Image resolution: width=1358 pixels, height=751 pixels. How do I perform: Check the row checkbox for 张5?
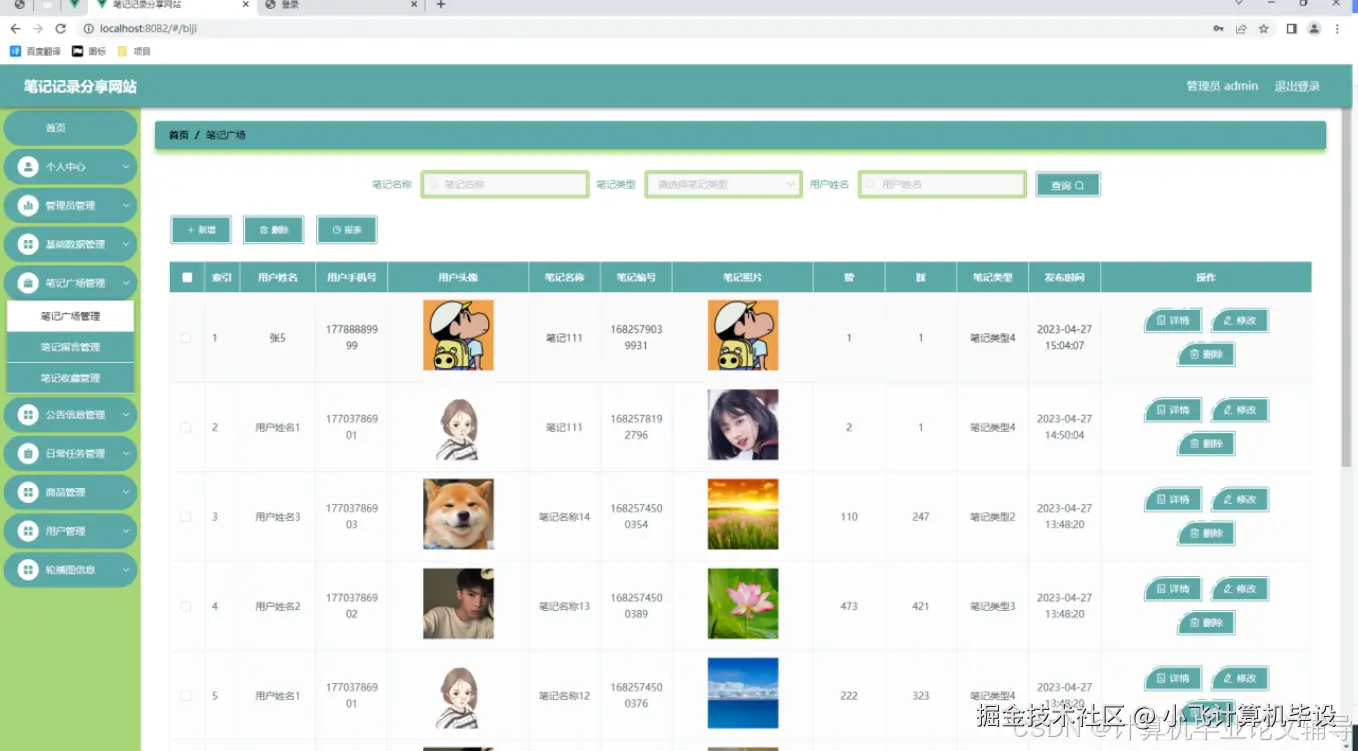(186, 338)
